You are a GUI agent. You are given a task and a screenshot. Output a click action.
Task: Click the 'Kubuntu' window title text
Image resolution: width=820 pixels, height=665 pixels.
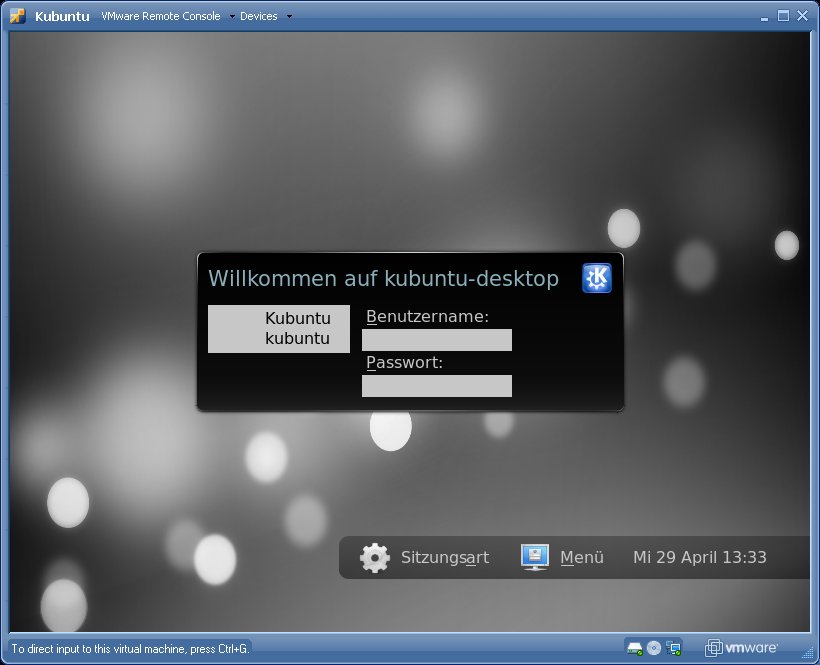pos(62,16)
